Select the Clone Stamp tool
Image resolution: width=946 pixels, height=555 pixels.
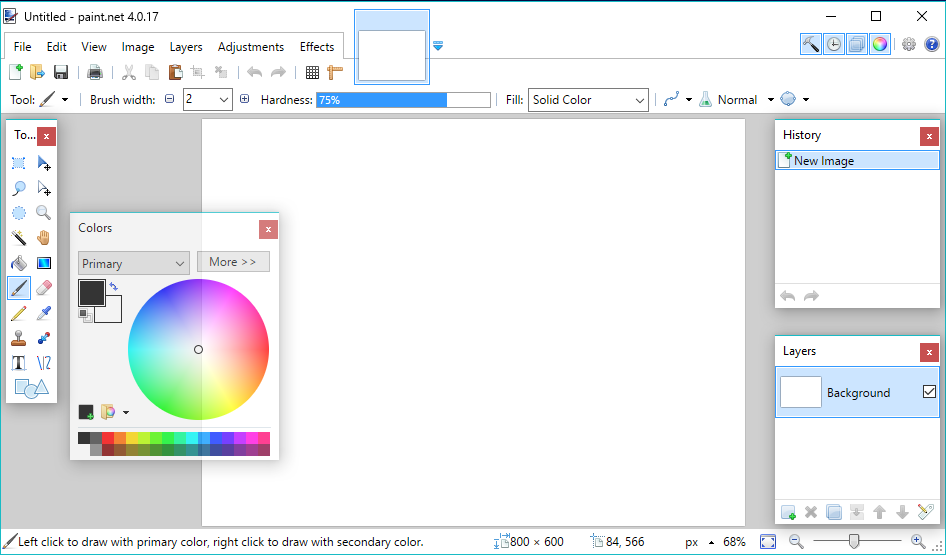18,338
